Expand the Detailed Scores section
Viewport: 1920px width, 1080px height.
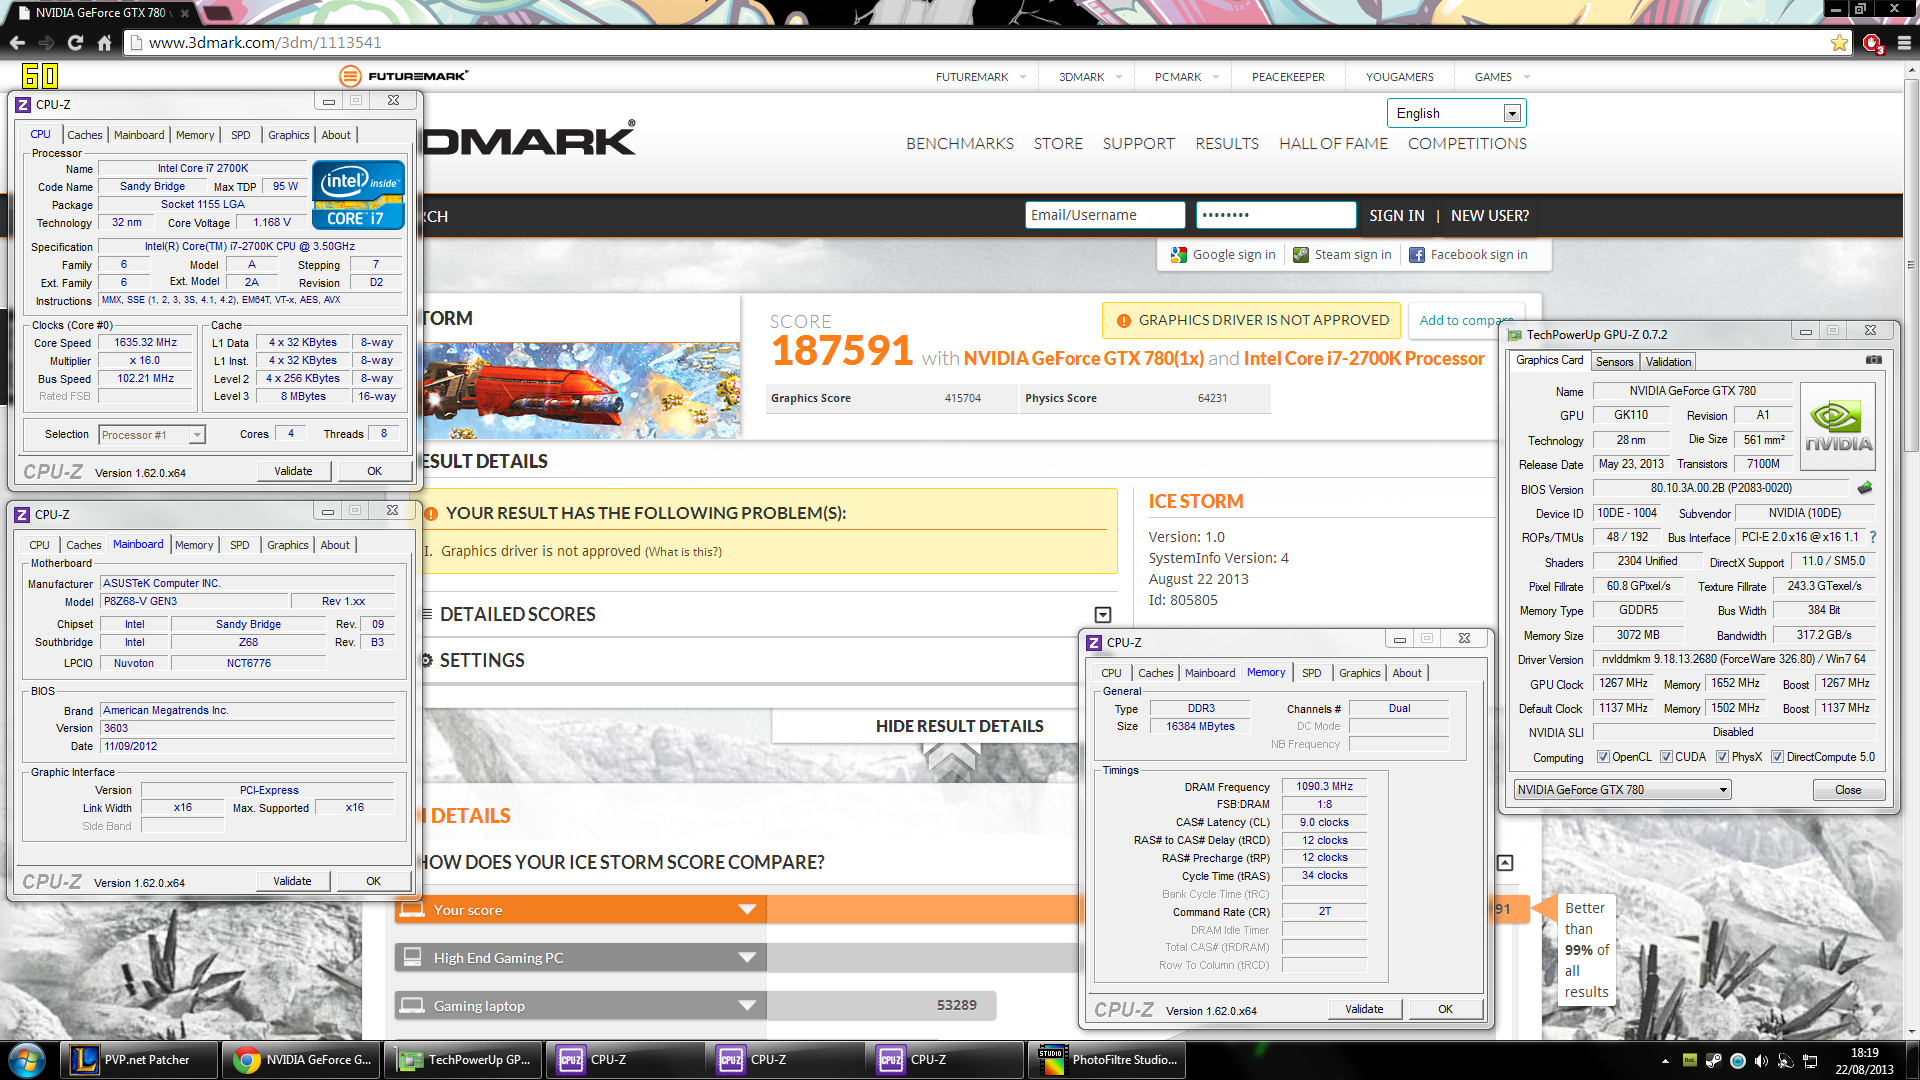coord(1103,615)
